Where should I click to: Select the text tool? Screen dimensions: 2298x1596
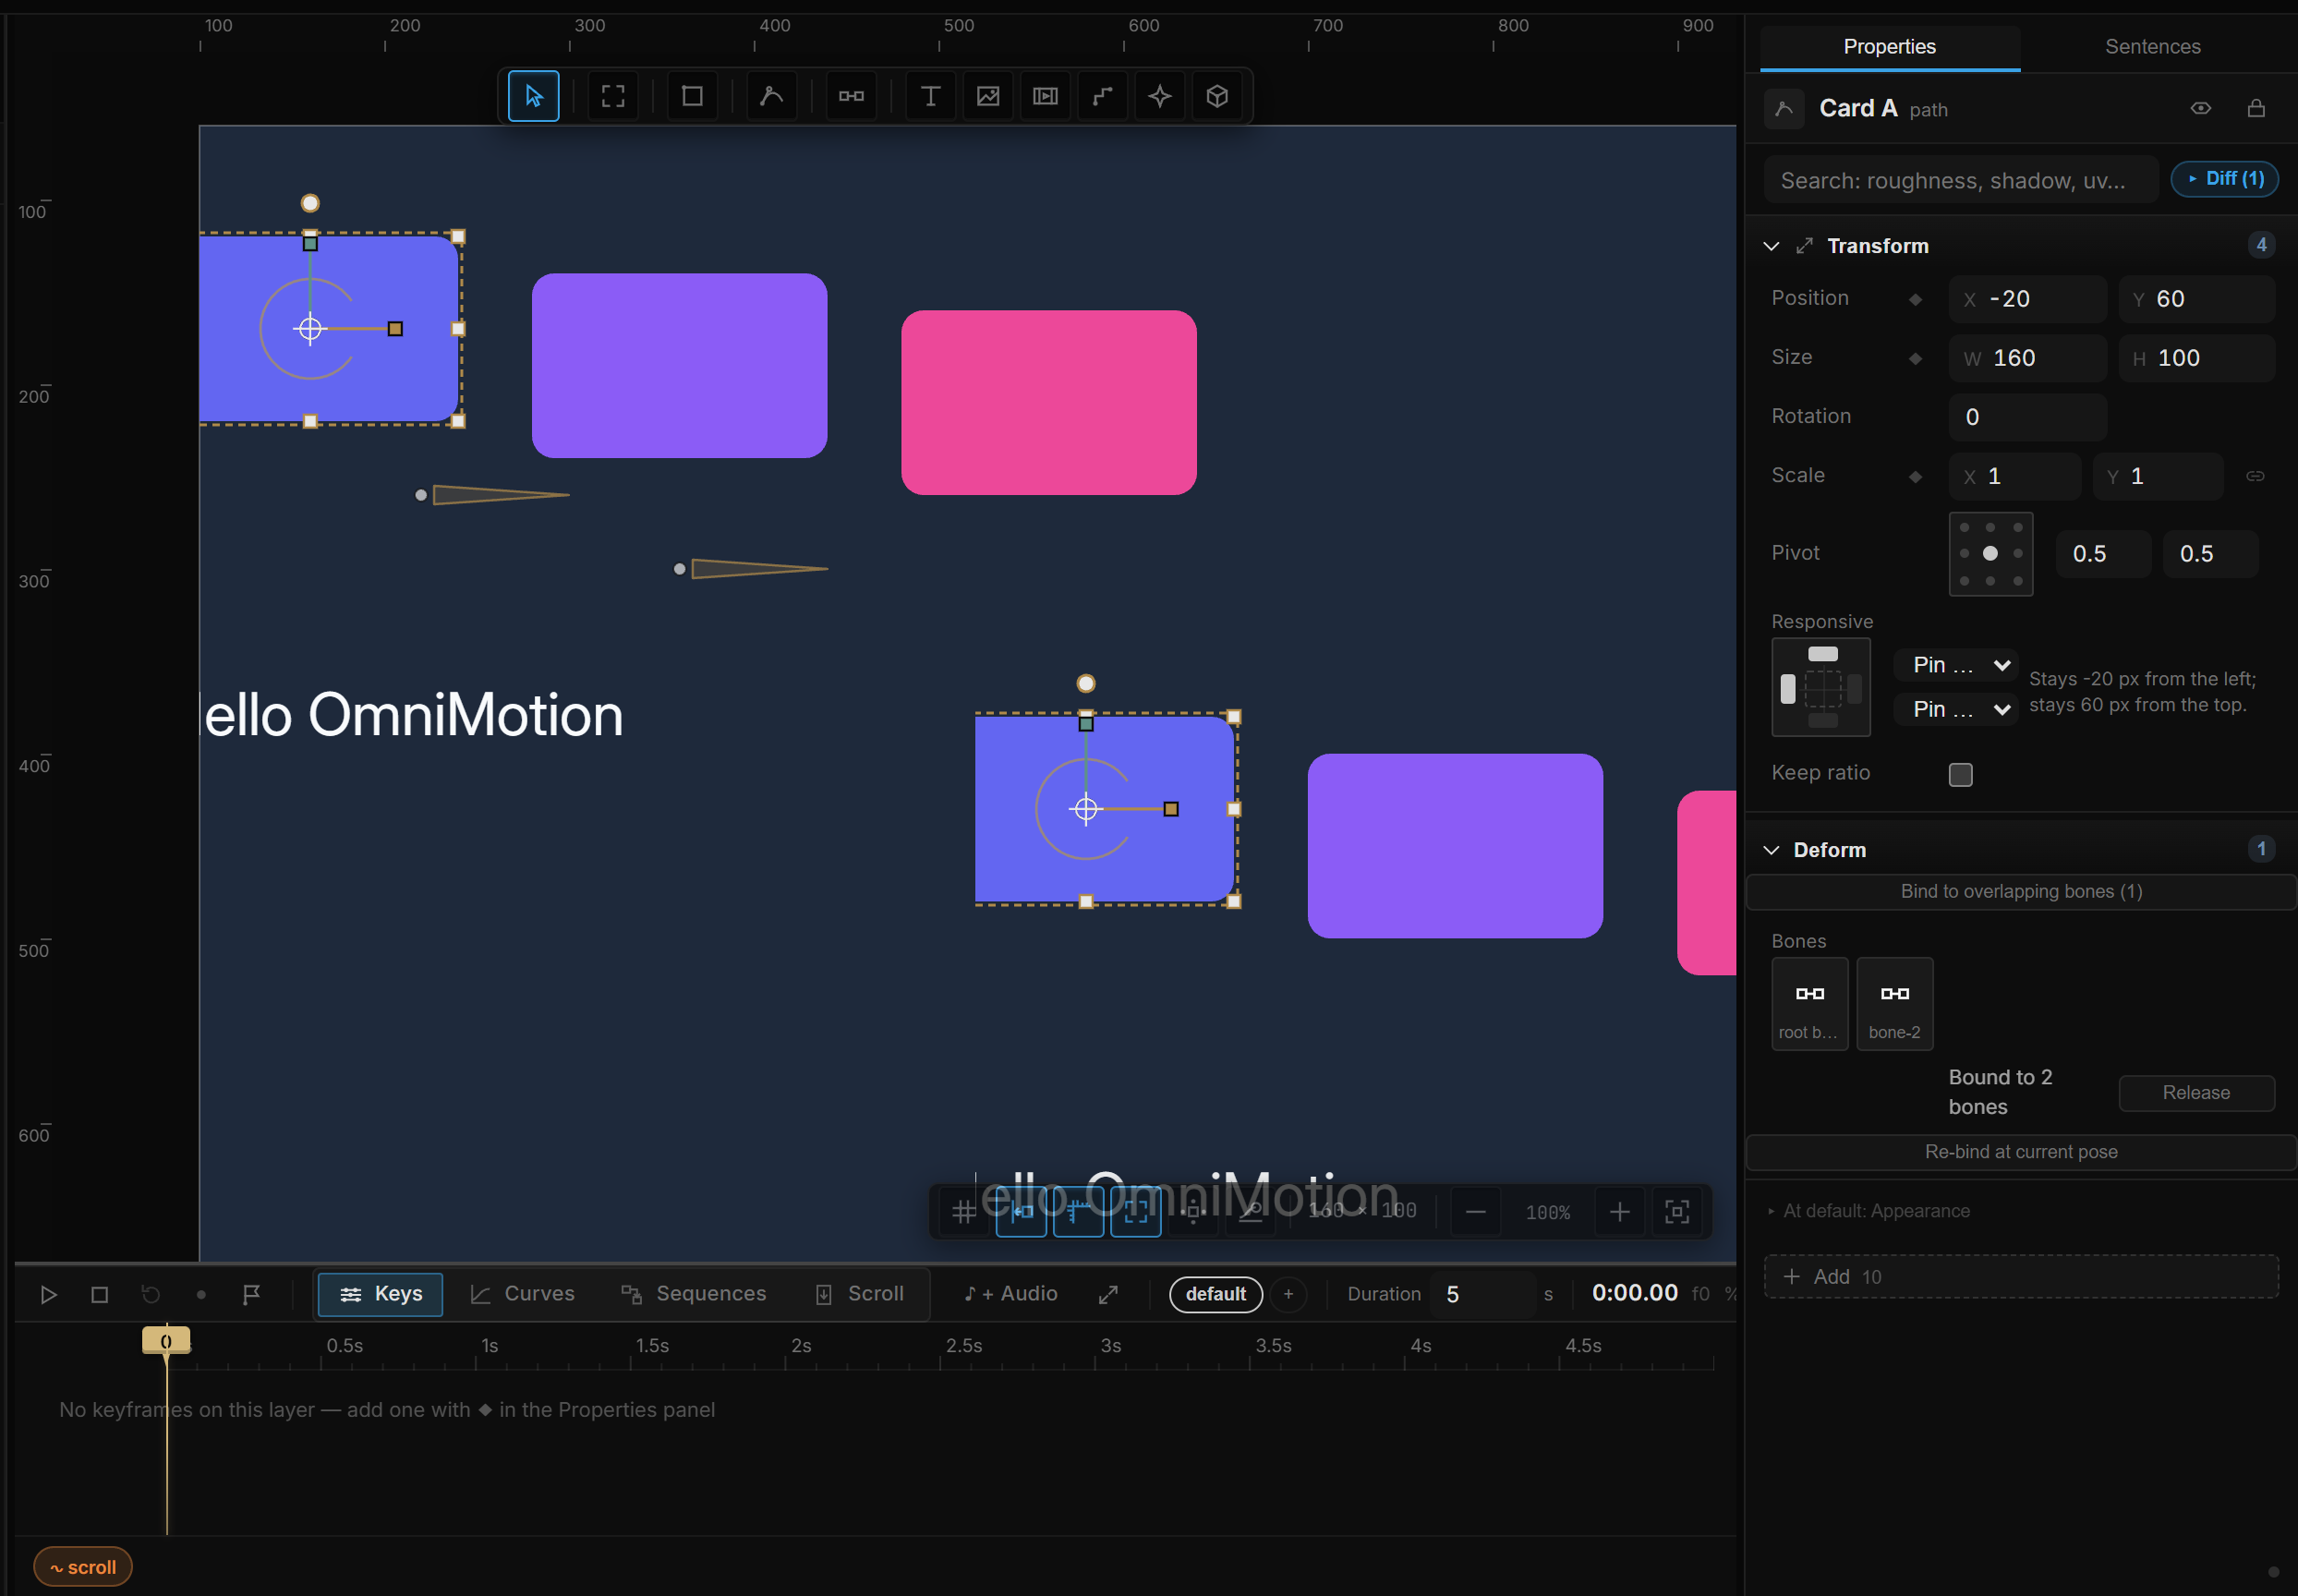pyautogui.click(x=930, y=96)
